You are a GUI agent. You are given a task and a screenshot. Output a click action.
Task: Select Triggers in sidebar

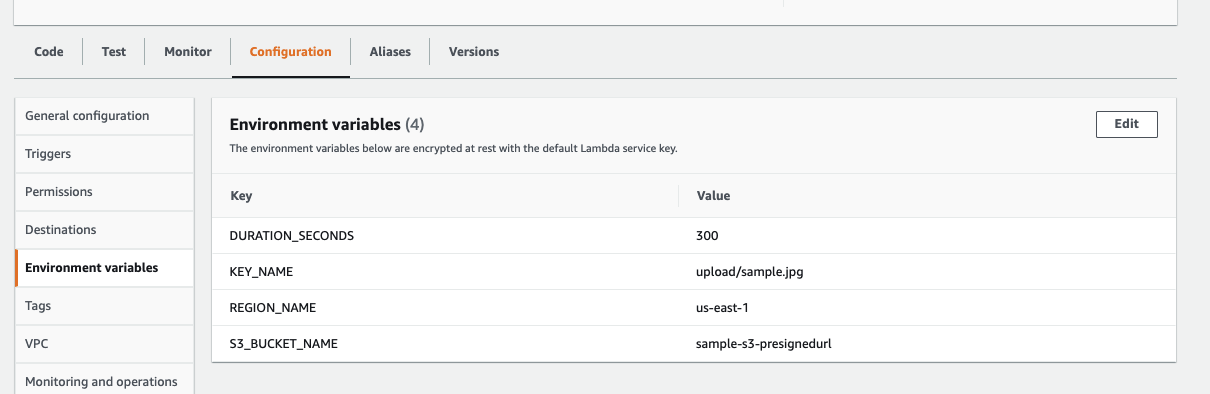tap(104, 154)
